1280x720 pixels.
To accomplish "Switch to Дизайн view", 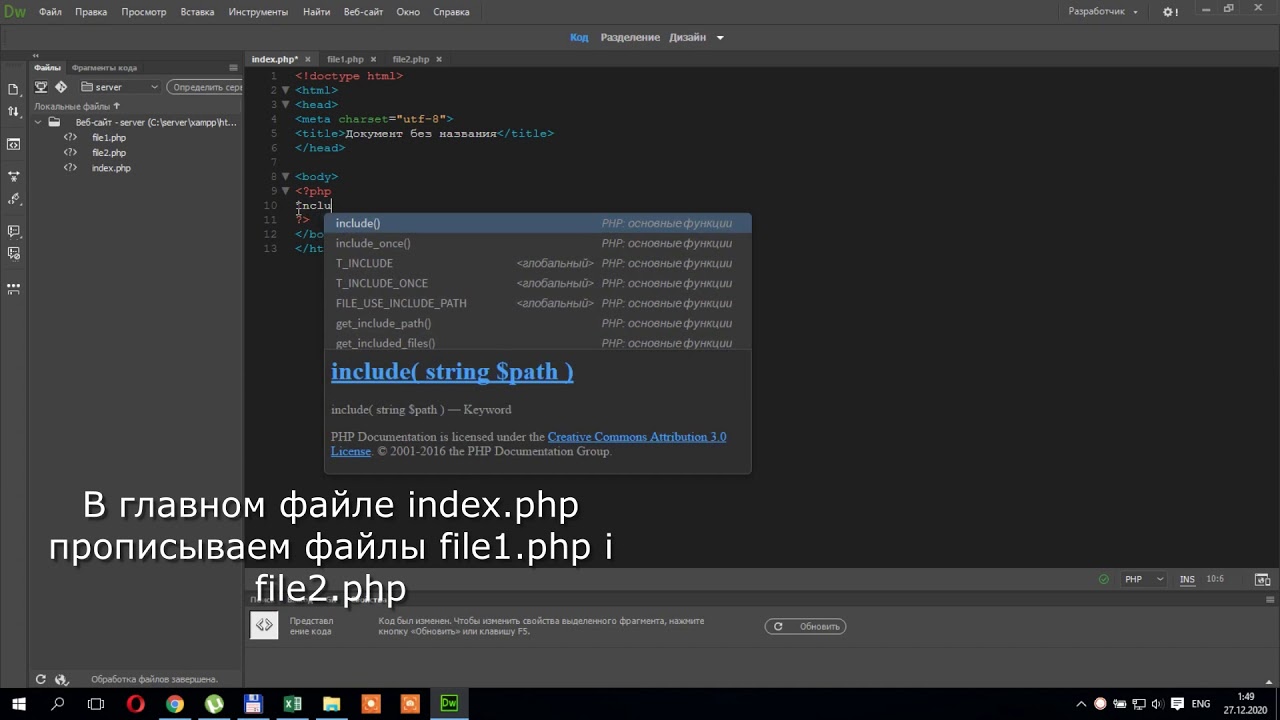I will tap(688, 37).
